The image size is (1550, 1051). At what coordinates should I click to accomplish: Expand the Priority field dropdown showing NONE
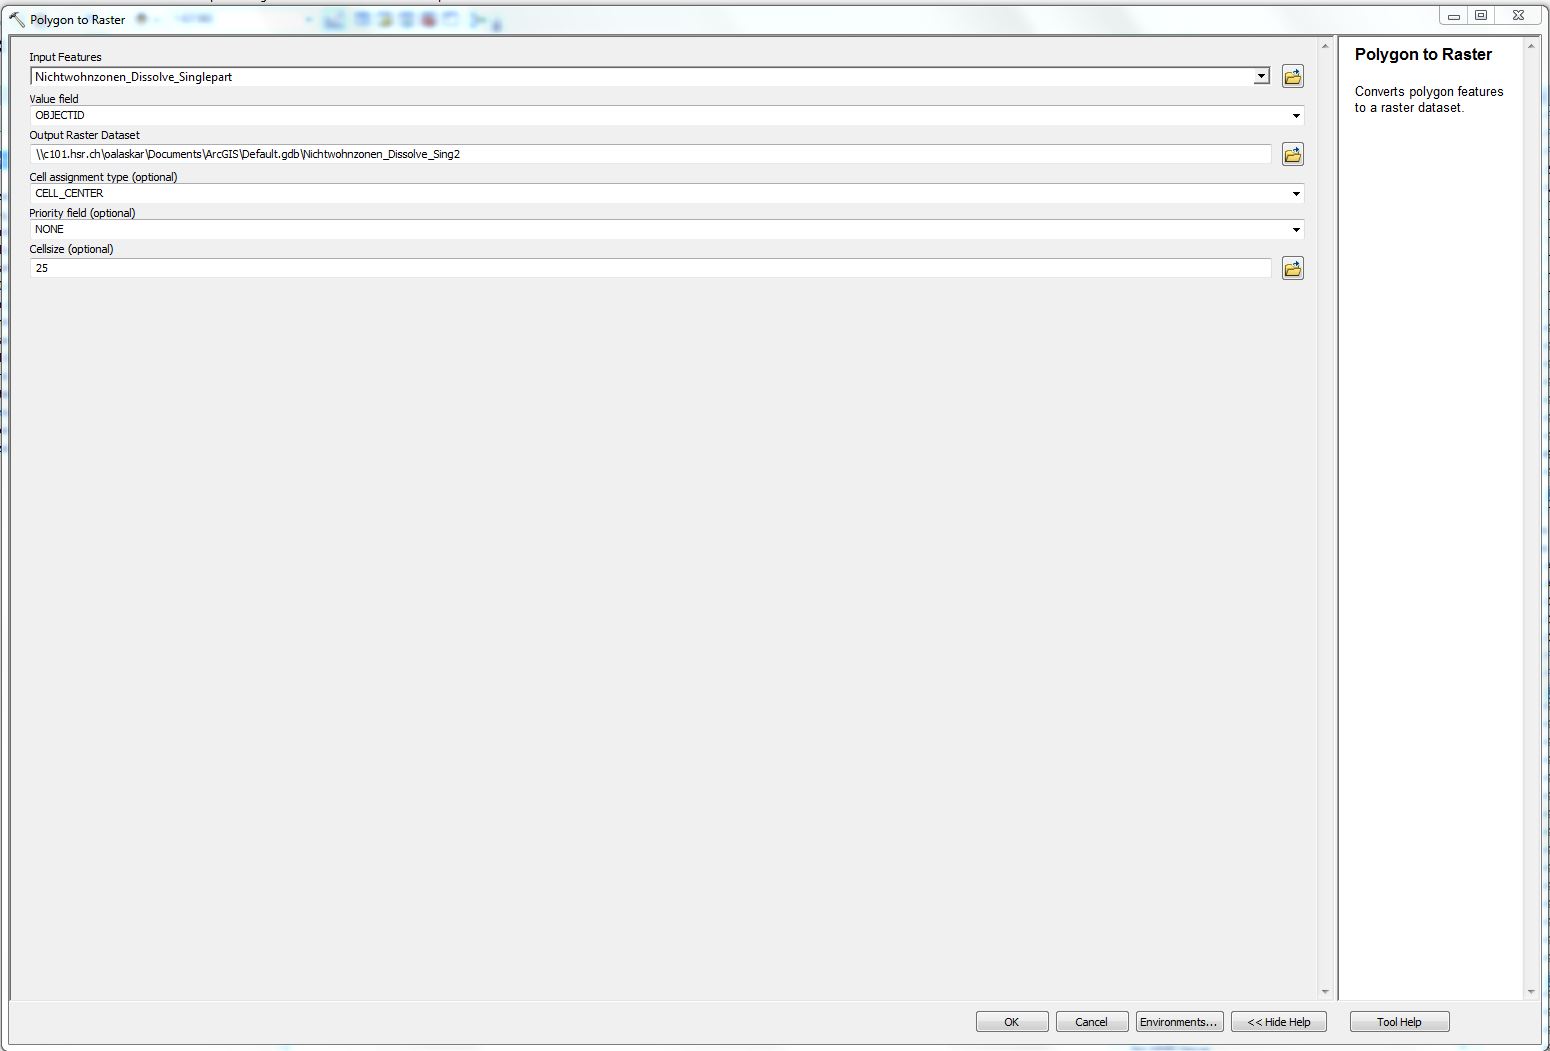click(x=1296, y=230)
